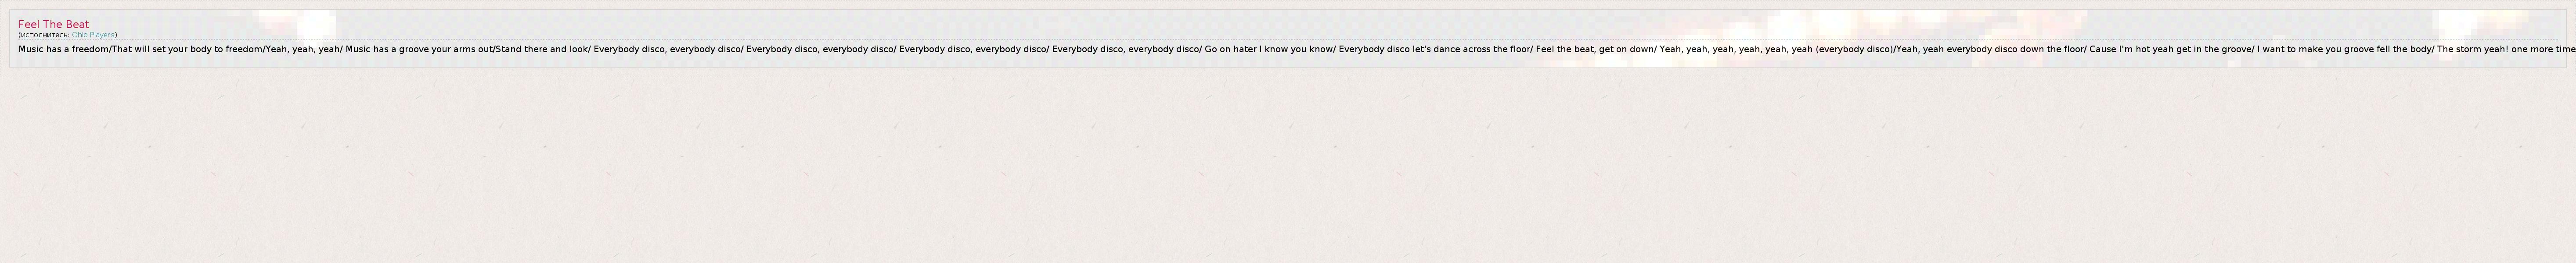Open the "Feel The Beat" song title
The height and width of the screenshot is (263, 2576).
pos(53,24)
